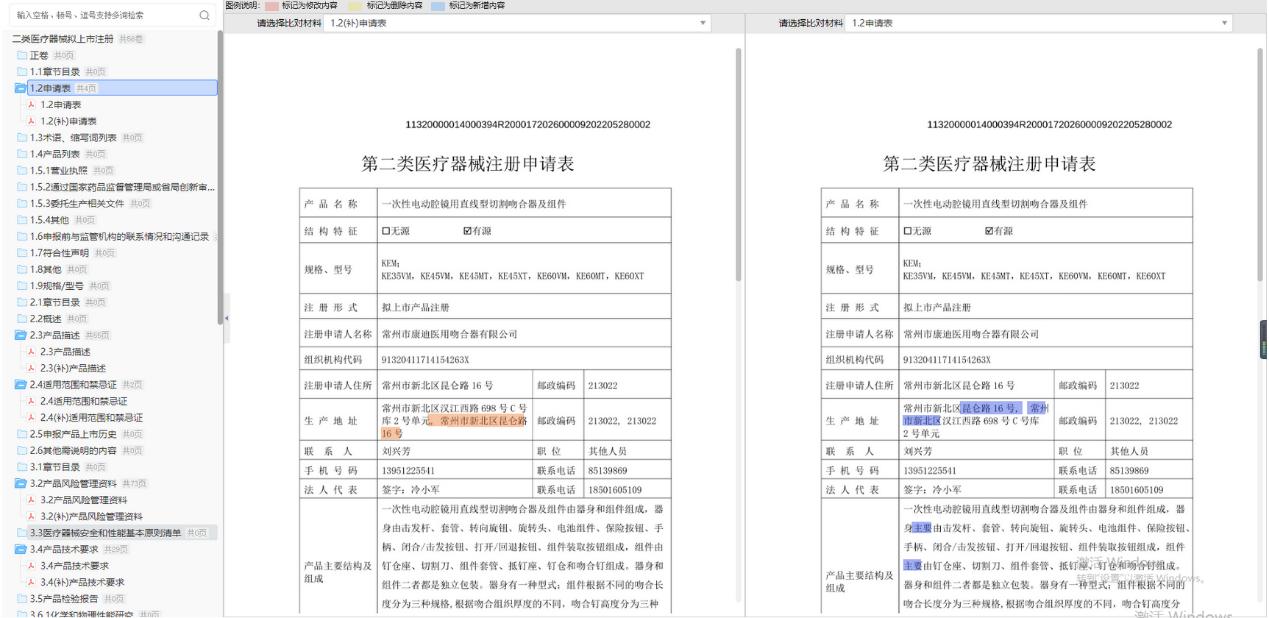The image size is (1269, 618).
Task: Select the 1.5.2通过国家药品监督管理局 folder
Action: coord(121,186)
